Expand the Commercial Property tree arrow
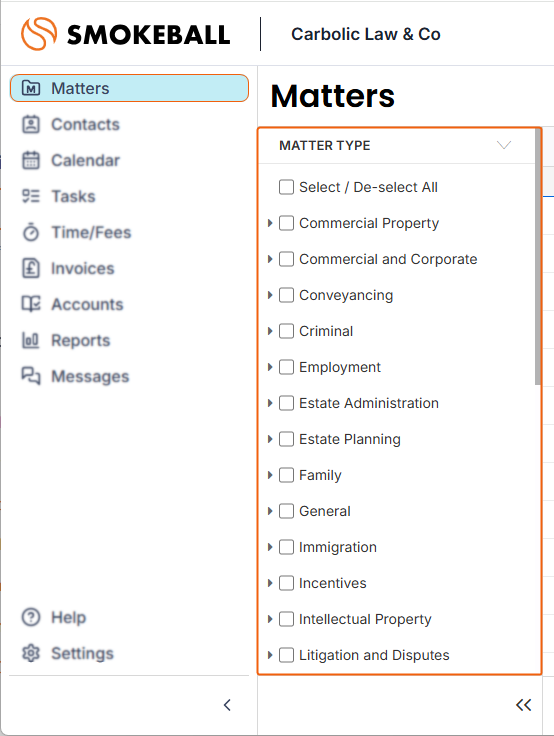The image size is (554, 736). tap(270, 223)
